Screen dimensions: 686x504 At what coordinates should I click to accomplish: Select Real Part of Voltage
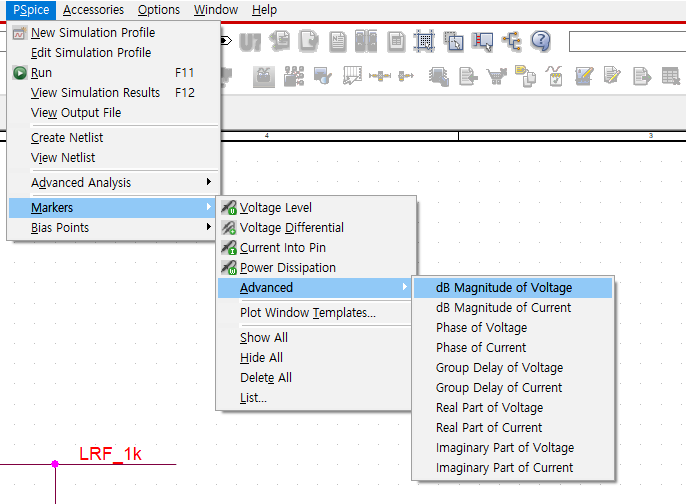tap(513, 408)
